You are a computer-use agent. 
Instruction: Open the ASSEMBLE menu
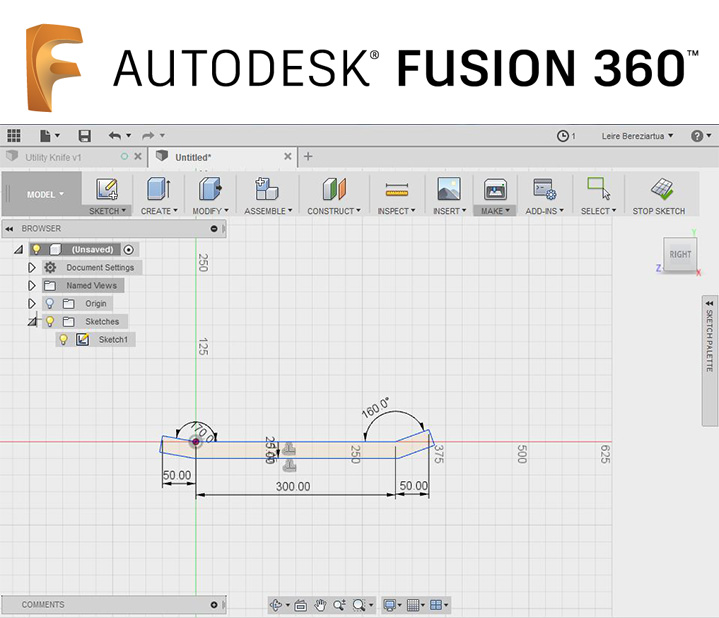(268, 211)
